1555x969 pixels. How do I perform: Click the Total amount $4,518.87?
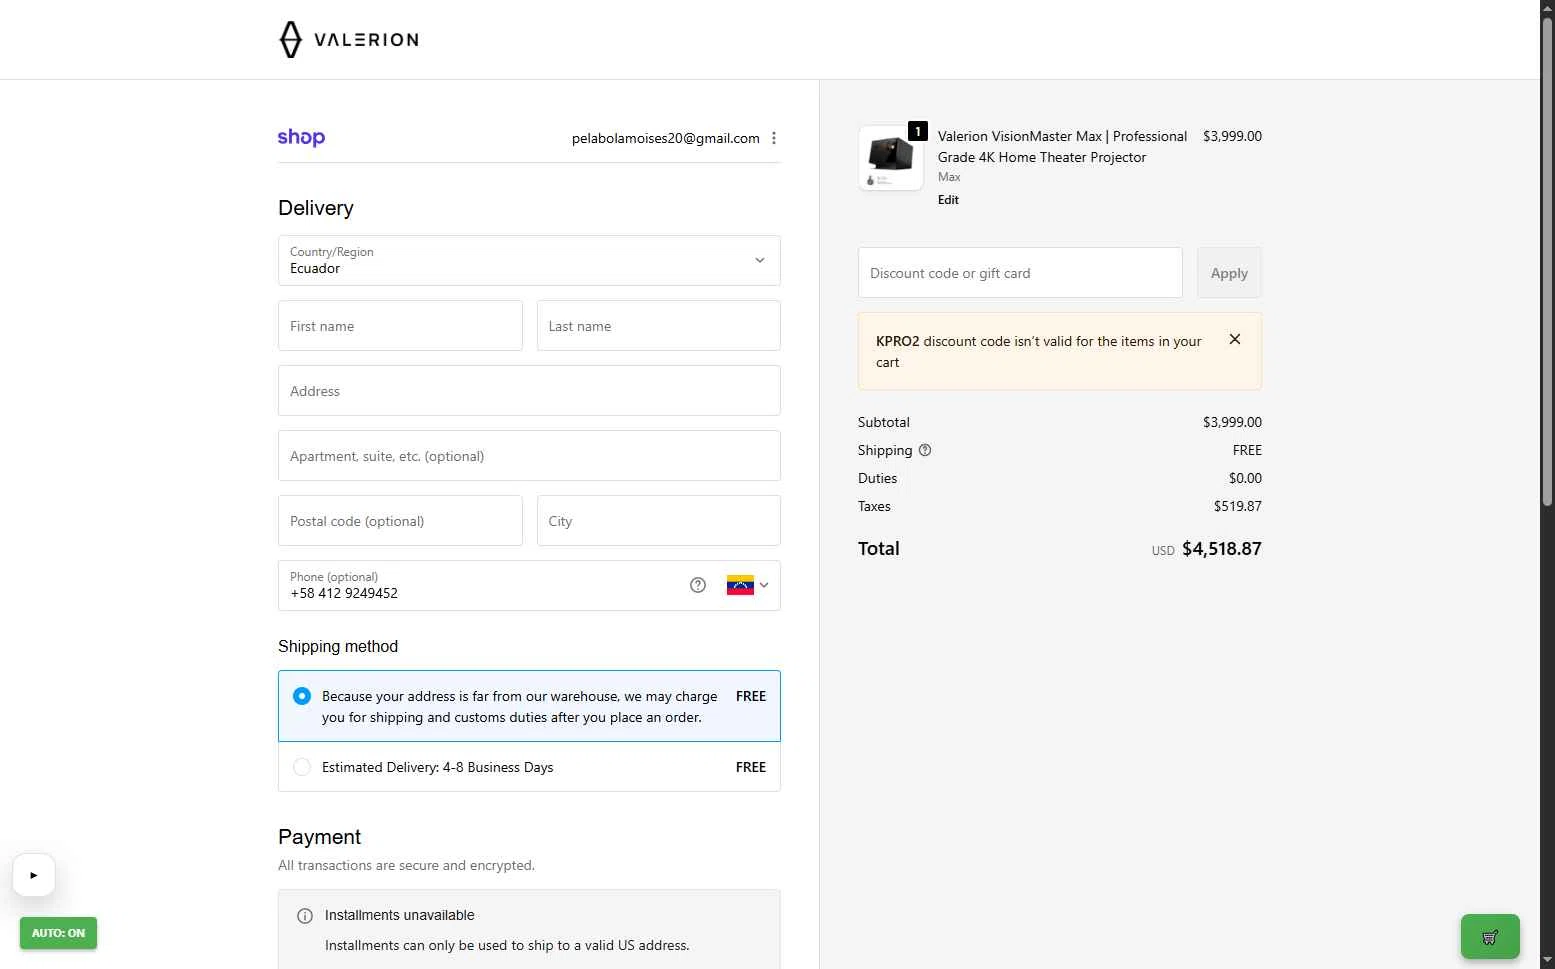coord(1221,549)
